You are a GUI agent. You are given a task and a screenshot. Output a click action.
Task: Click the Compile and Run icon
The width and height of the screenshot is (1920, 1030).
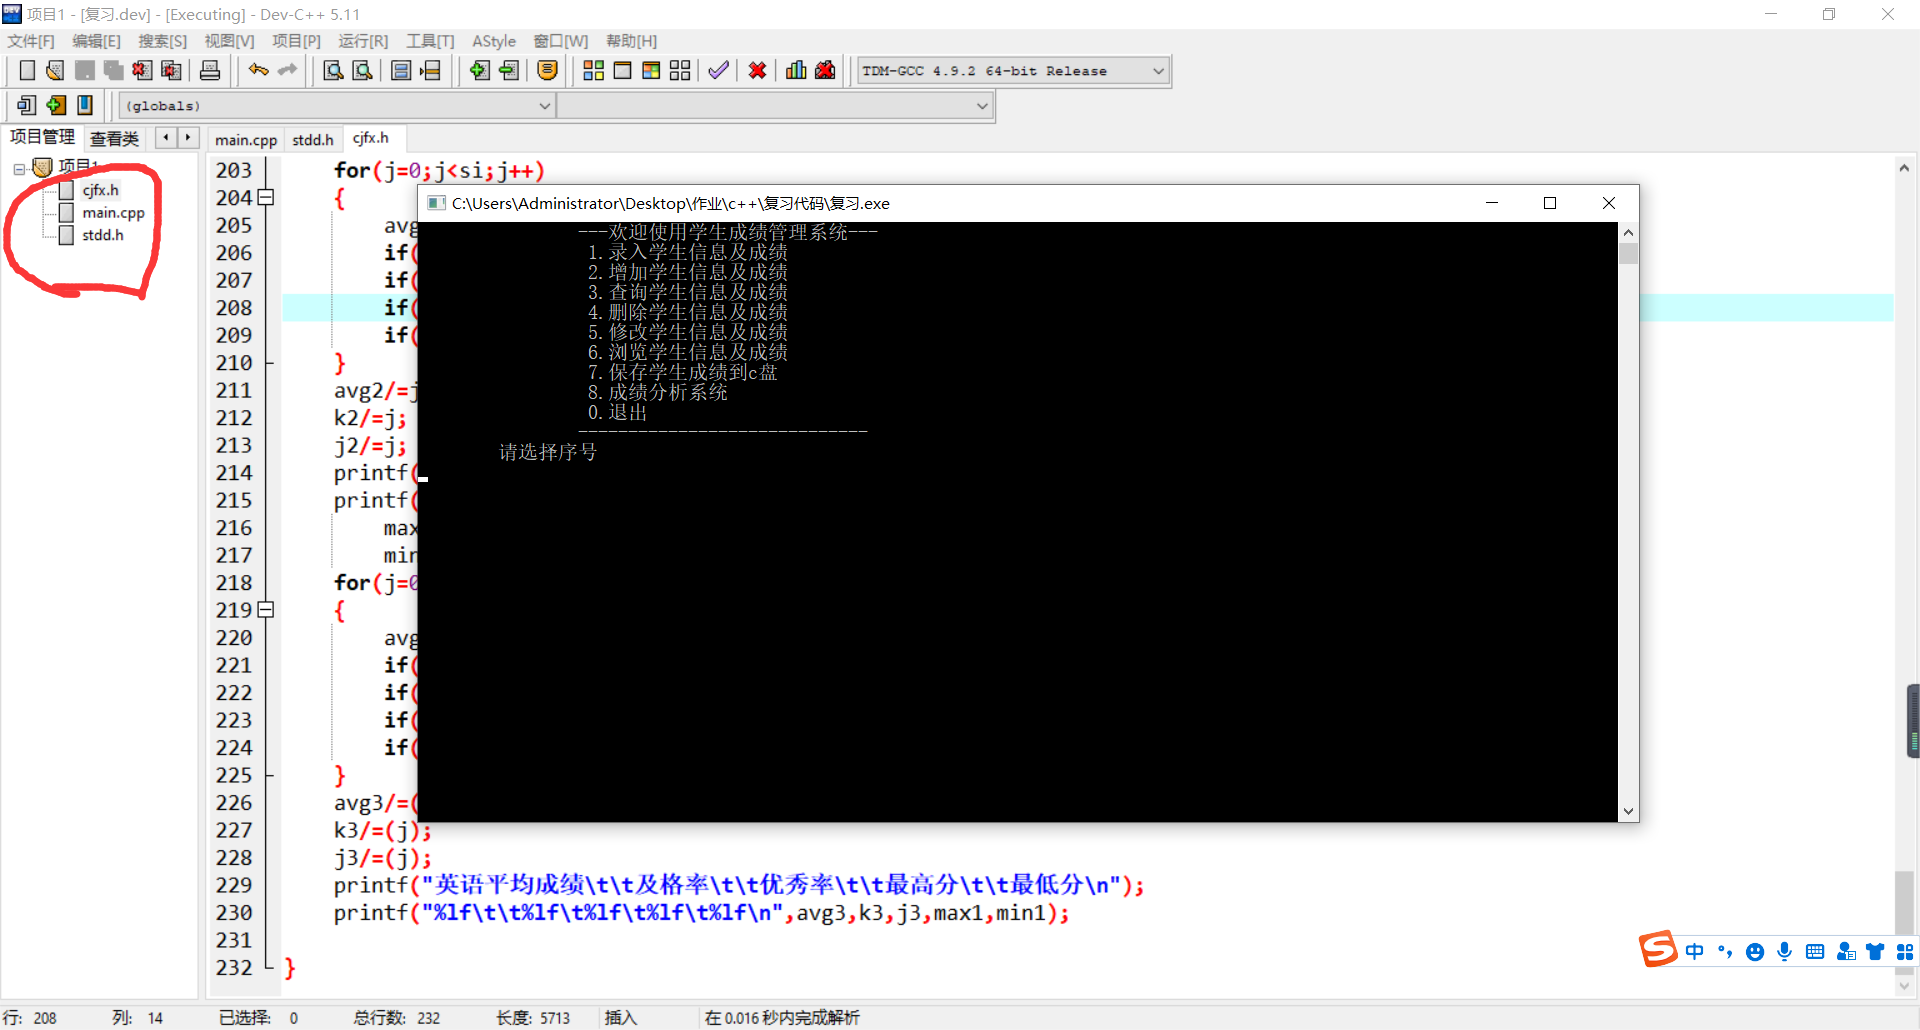(651, 70)
